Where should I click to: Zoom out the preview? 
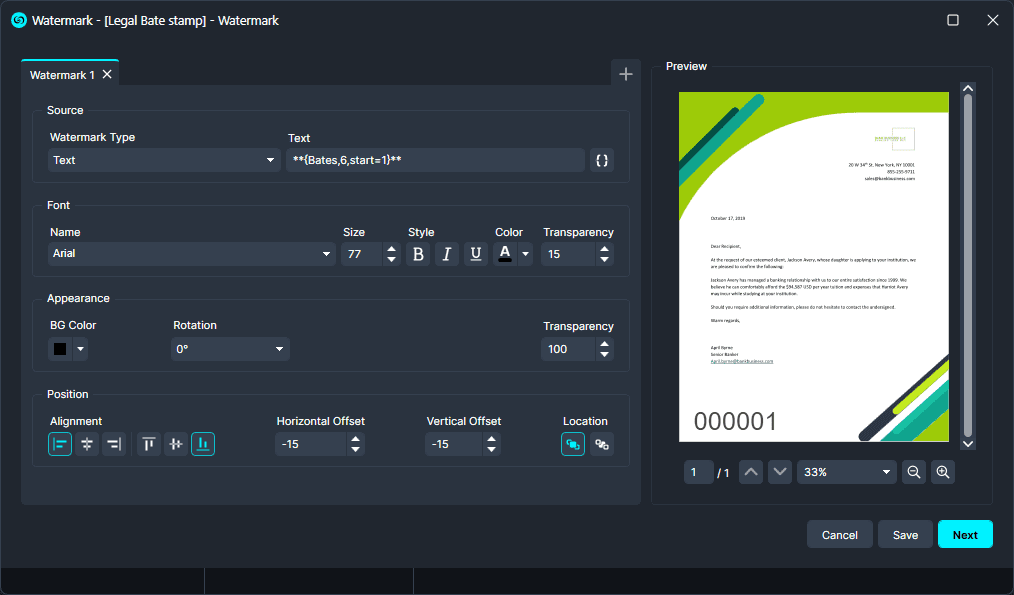coord(913,472)
